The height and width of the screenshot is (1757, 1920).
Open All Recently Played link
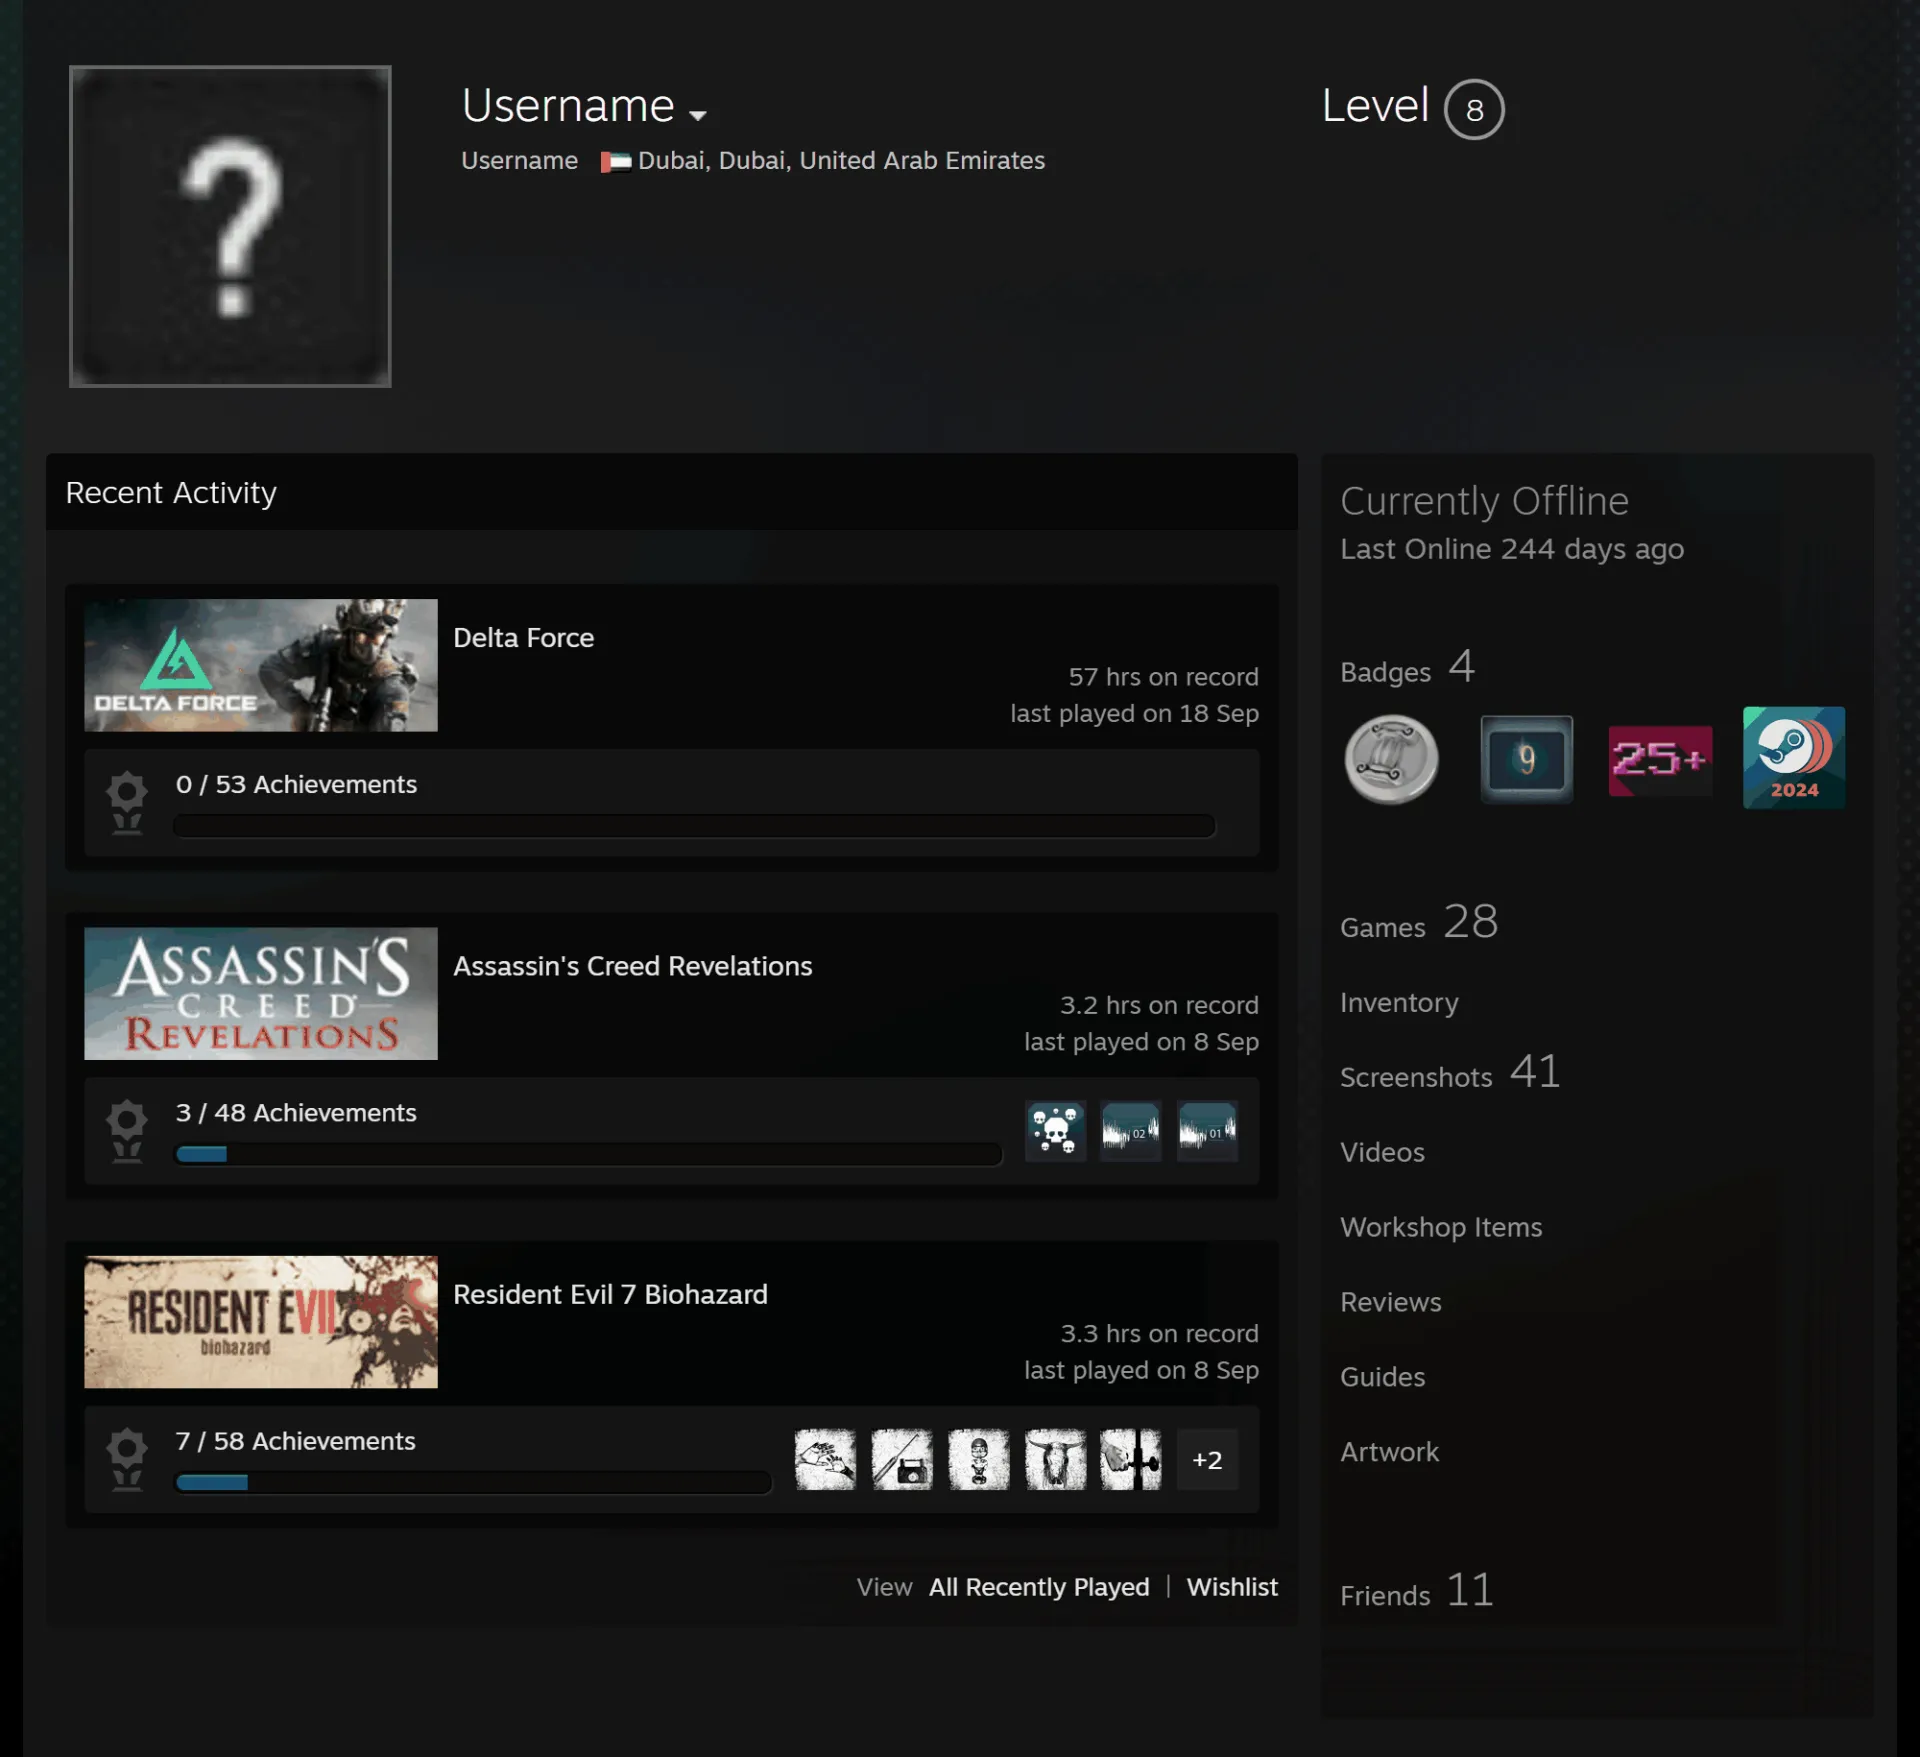point(1039,1587)
